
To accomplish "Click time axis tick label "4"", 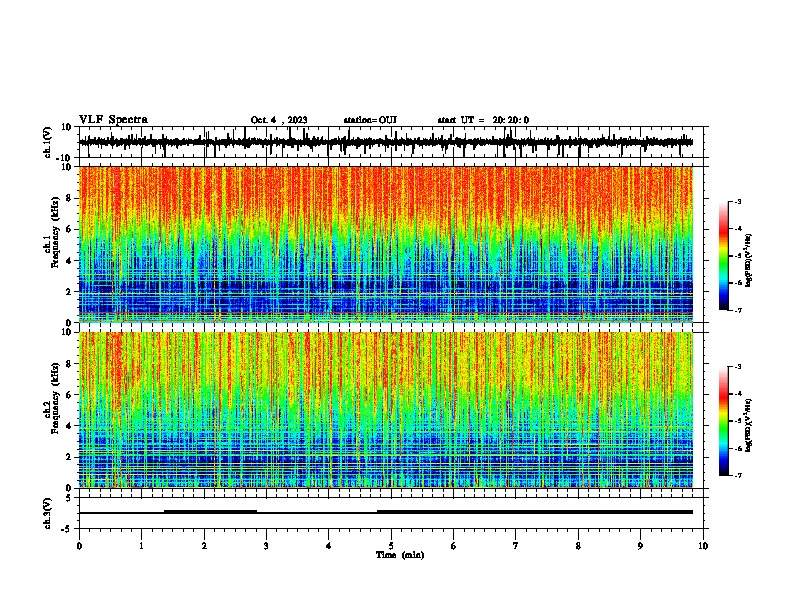I will click(329, 546).
